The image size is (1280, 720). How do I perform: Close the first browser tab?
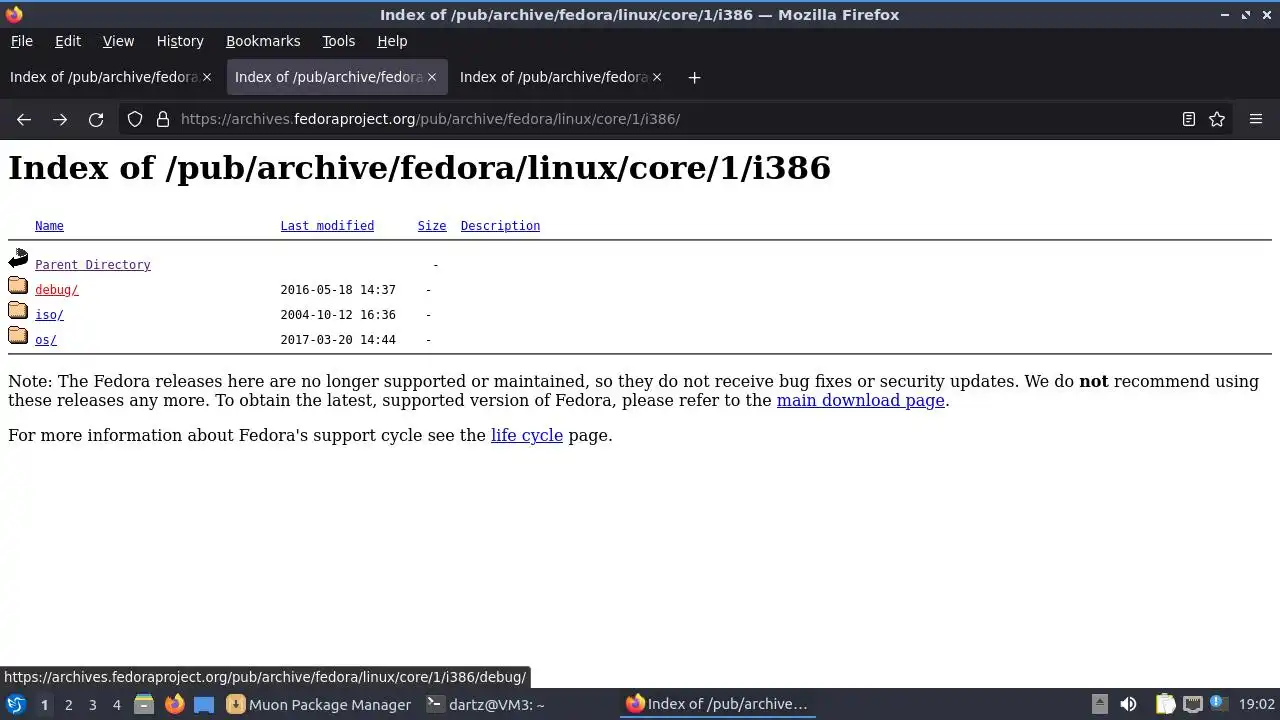(207, 77)
